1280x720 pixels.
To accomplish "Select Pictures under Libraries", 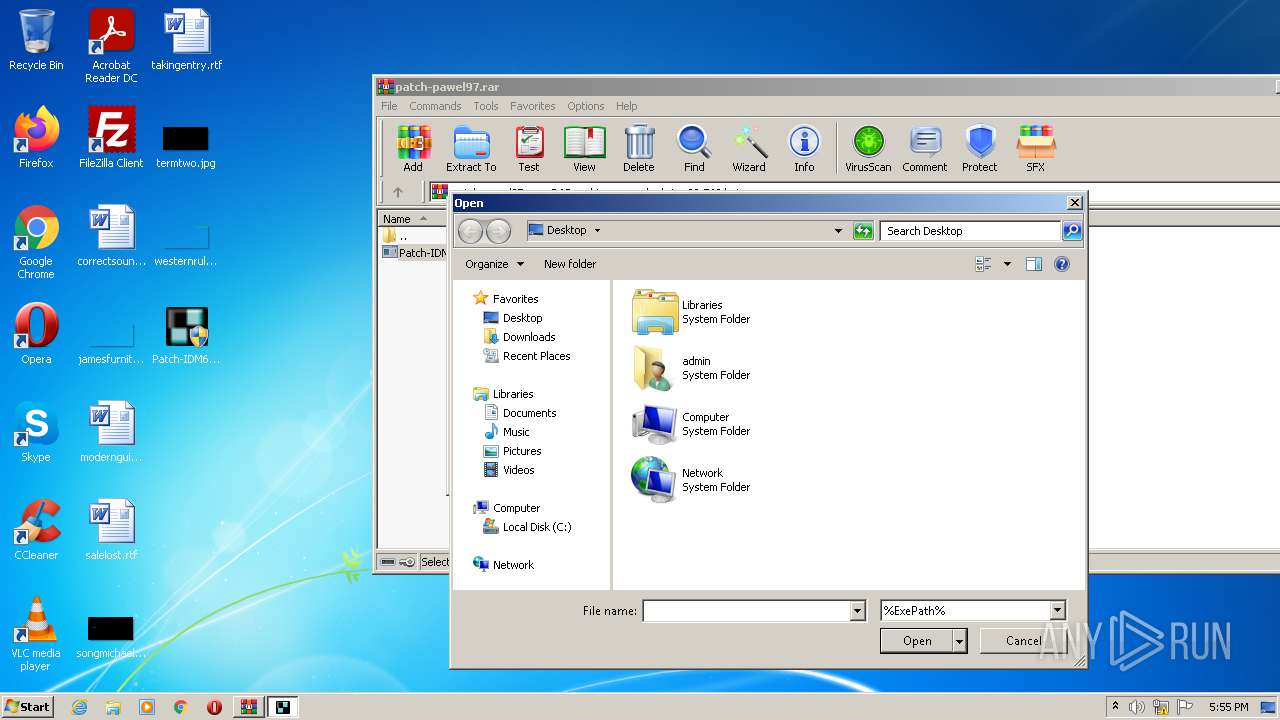I will click(x=513, y=451).
